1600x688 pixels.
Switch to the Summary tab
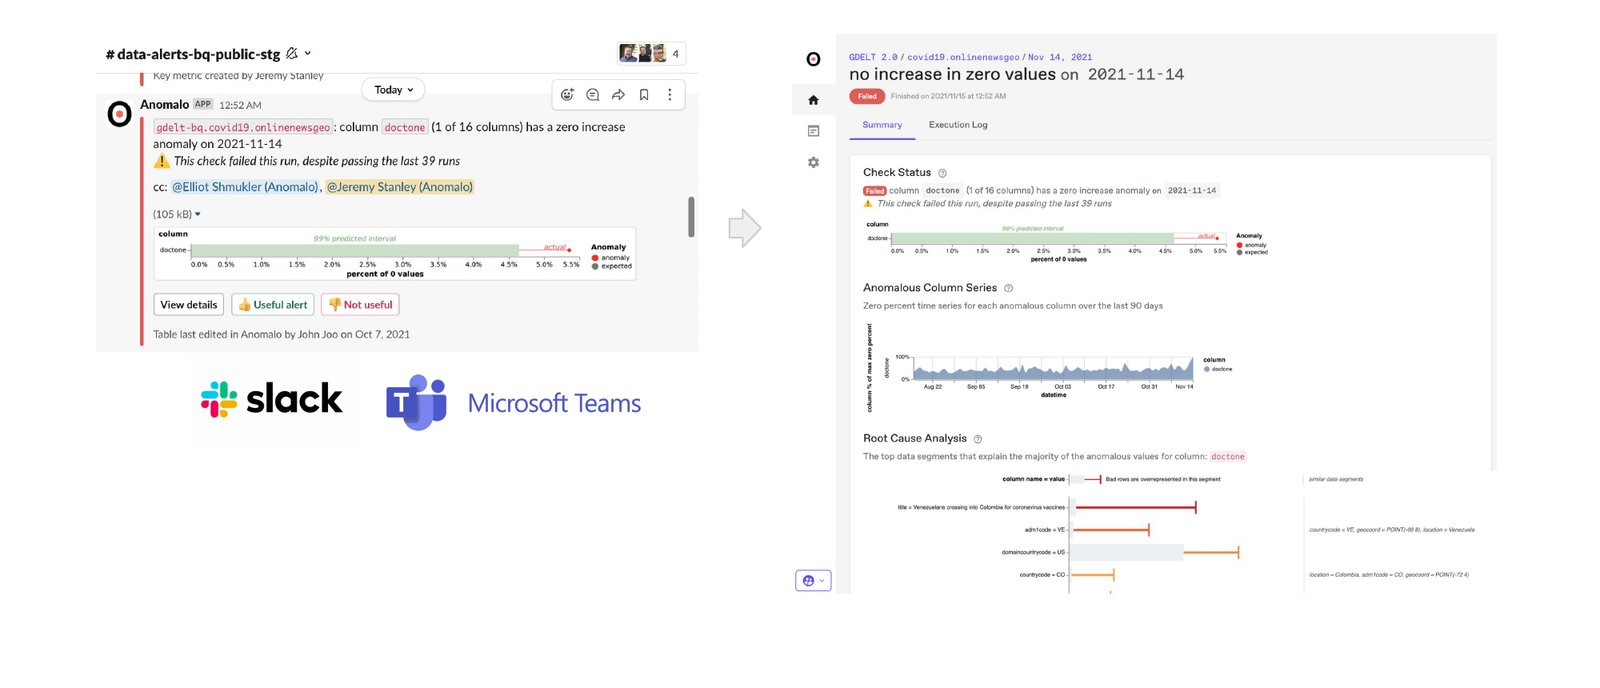click(882, 125)
